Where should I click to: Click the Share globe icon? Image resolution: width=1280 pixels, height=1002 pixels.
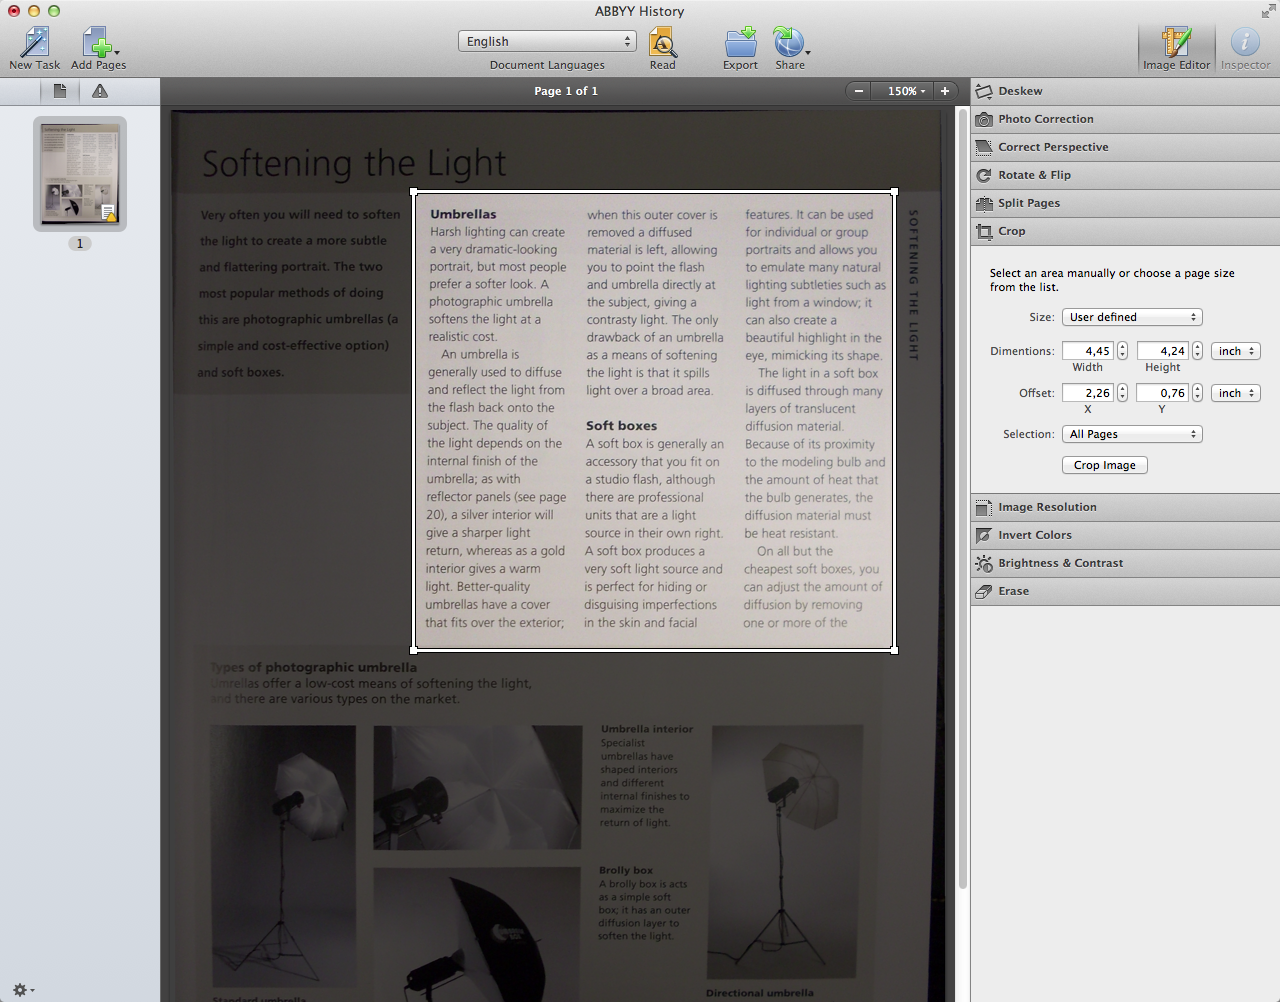788,42
